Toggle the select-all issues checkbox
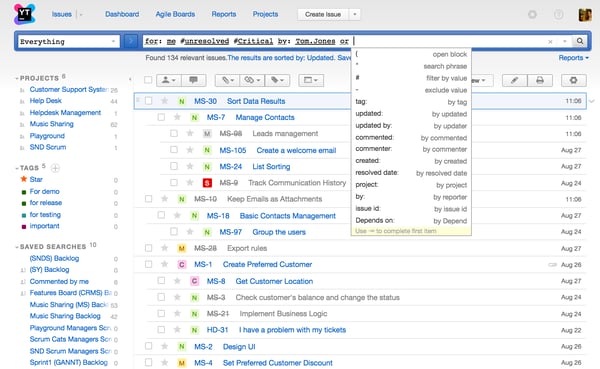600x369 pixels. [x=148, y=80]
